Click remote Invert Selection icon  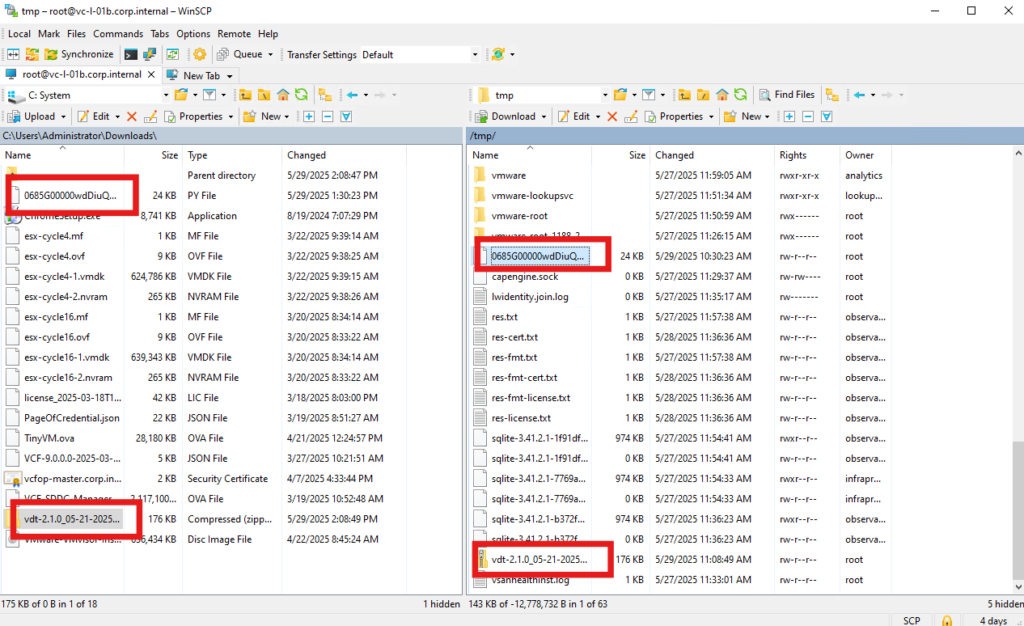827,116
